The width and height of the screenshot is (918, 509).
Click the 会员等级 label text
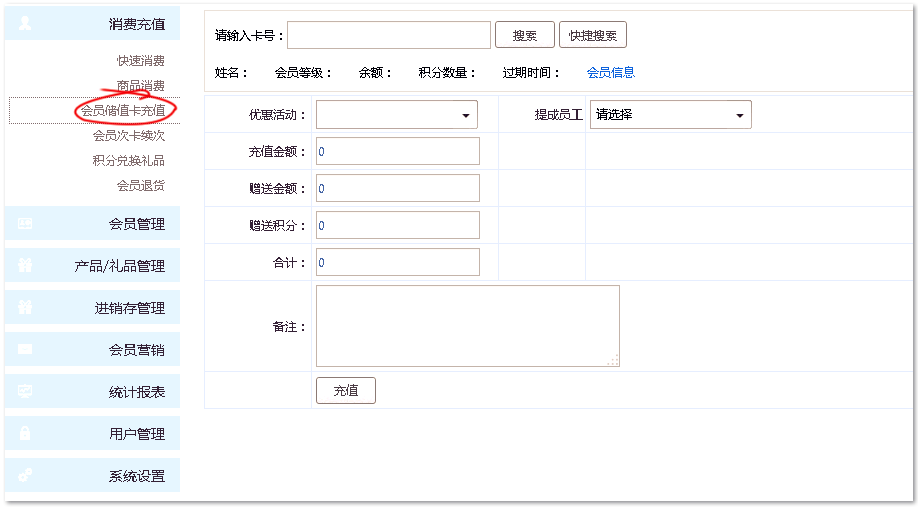click(303, 73)
